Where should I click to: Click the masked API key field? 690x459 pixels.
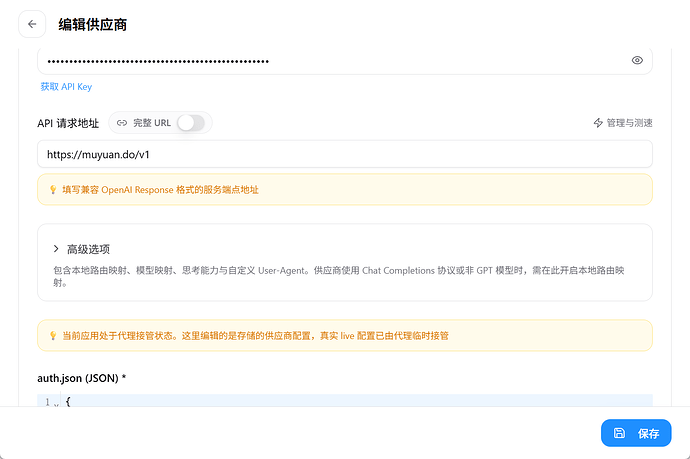pyautogui.click(x=345, y=61)
